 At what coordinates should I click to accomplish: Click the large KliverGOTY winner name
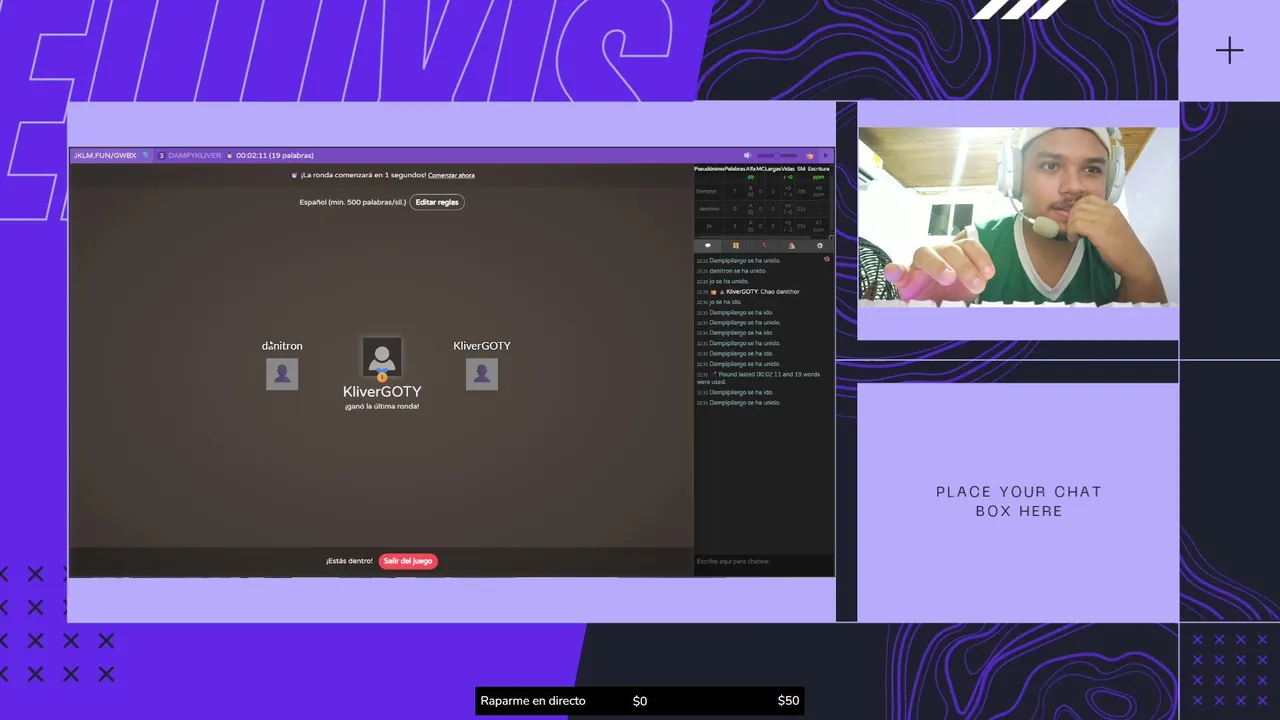tap(382, 391)
